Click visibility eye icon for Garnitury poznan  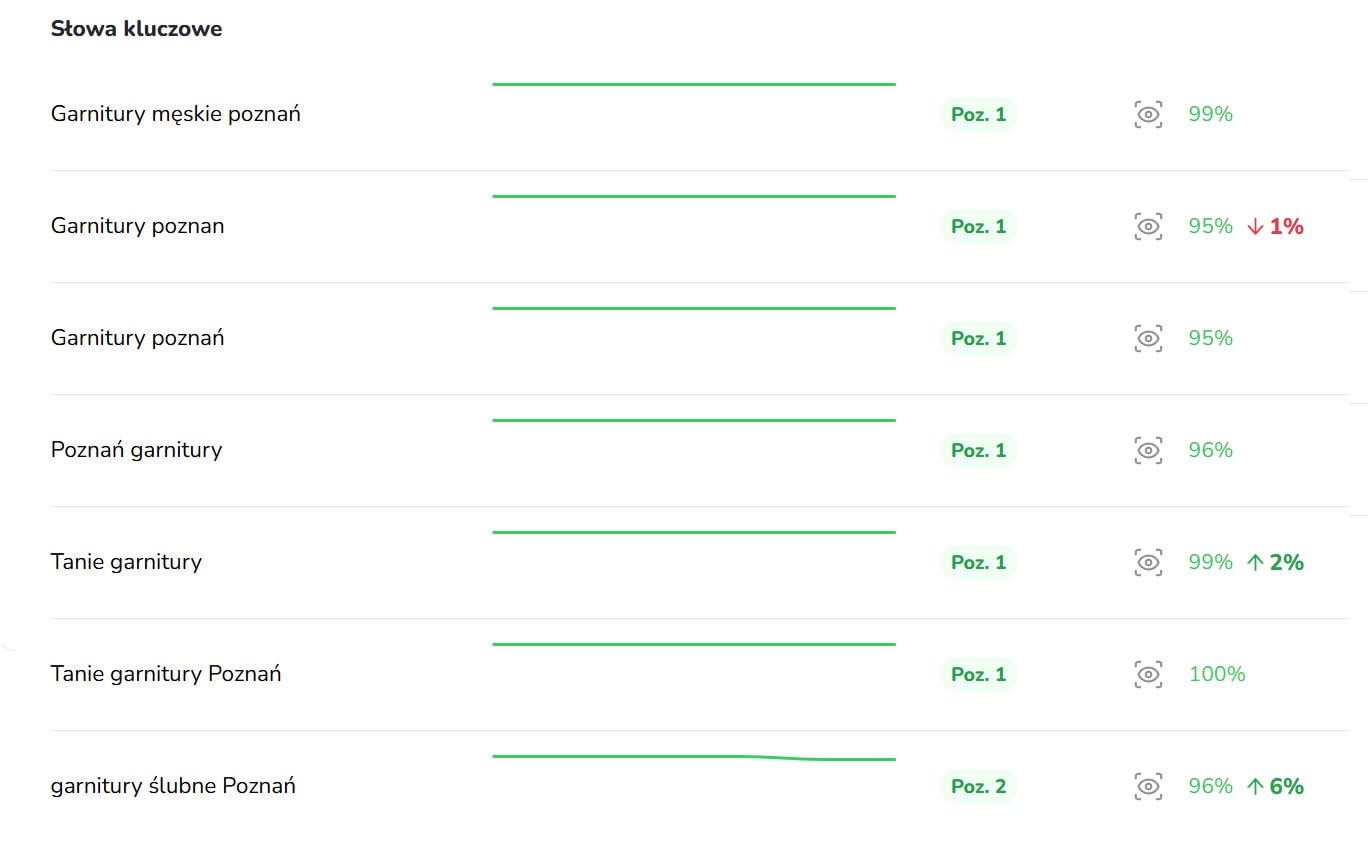point(1148,227)
